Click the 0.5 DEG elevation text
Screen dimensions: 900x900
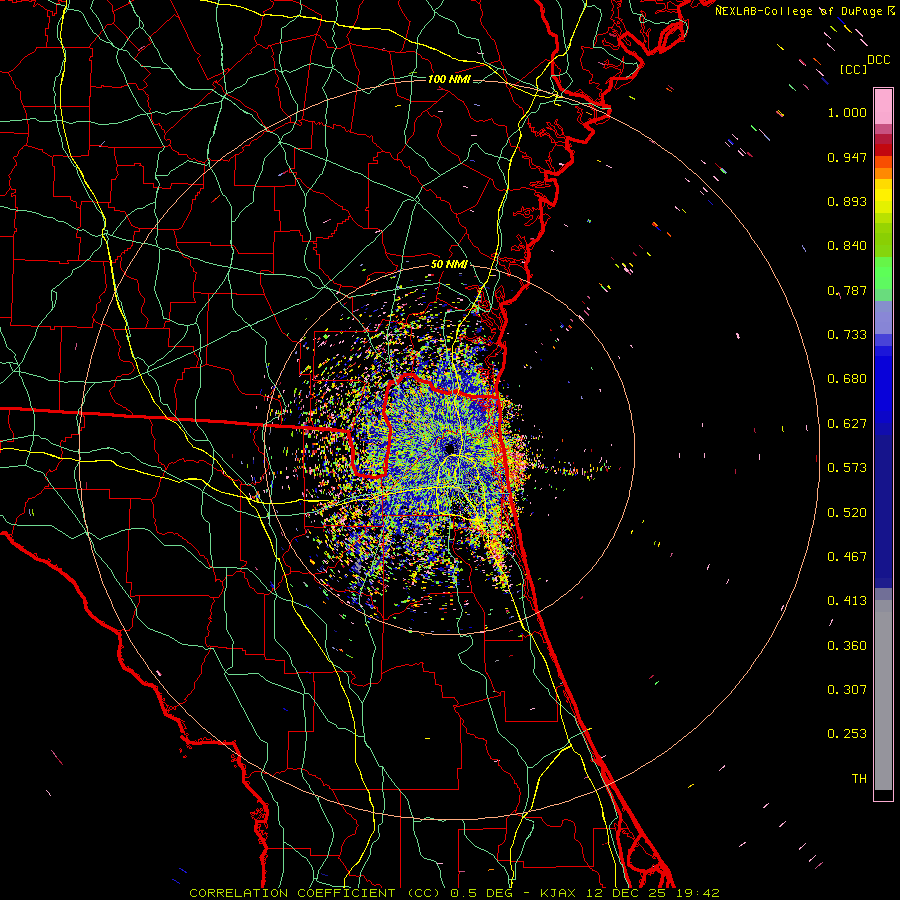(483, 893)
